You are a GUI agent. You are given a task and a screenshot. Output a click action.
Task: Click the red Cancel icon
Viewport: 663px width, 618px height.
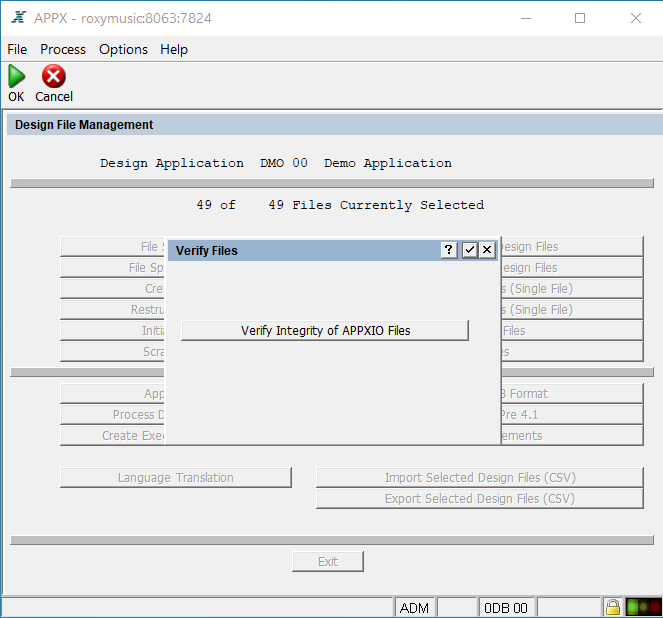pyautogui.click(x=54, y=77)
